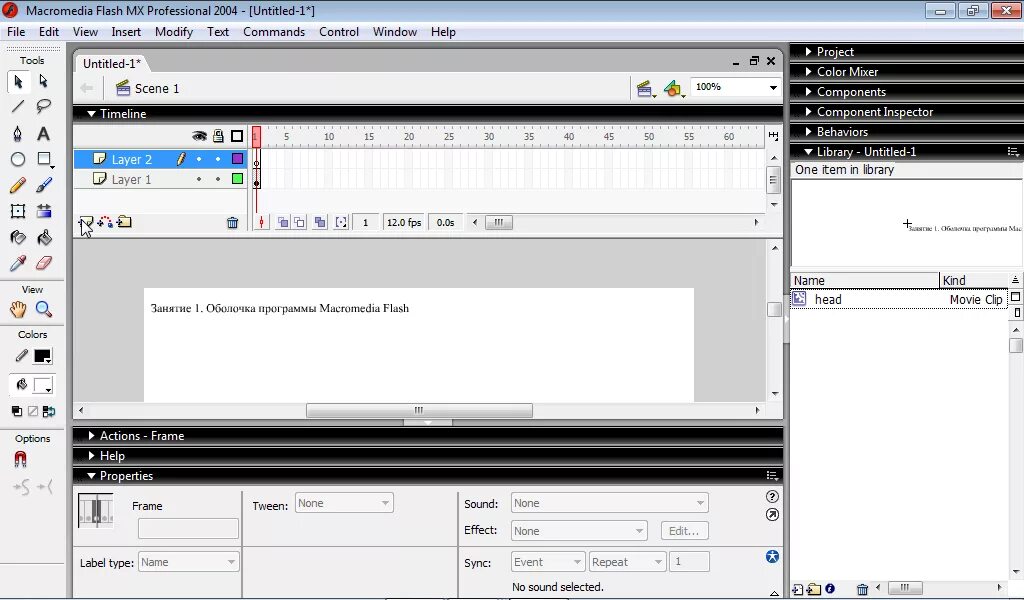
Task: Click the sound Edit... button
Action: [x=684, y=531]
